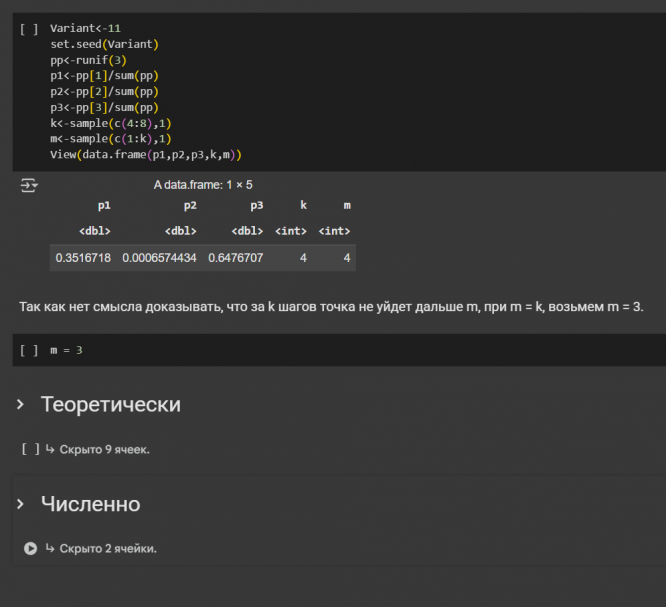Show the 2 hidden cells (Скрыто 2 ячейки)
Screen dimensions: 666x607
(107, 548)
